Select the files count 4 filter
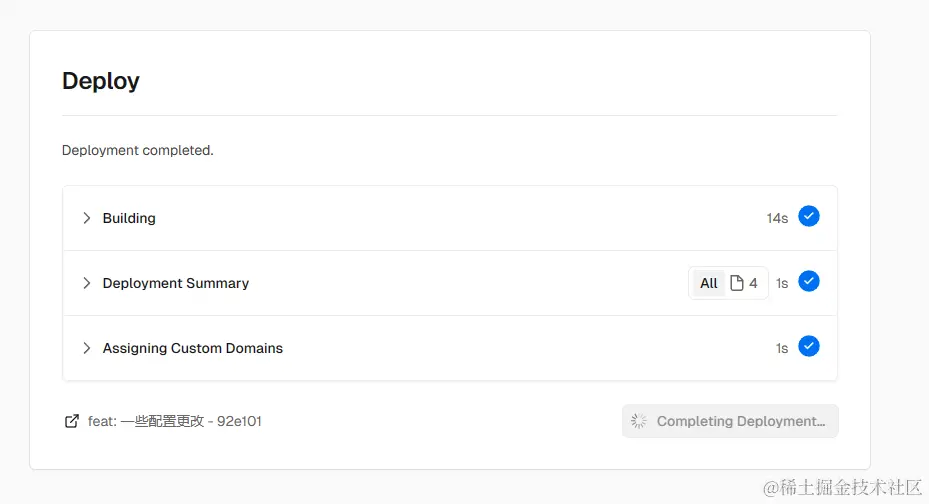The image size is (929, 504). click(x=745, y=283)
